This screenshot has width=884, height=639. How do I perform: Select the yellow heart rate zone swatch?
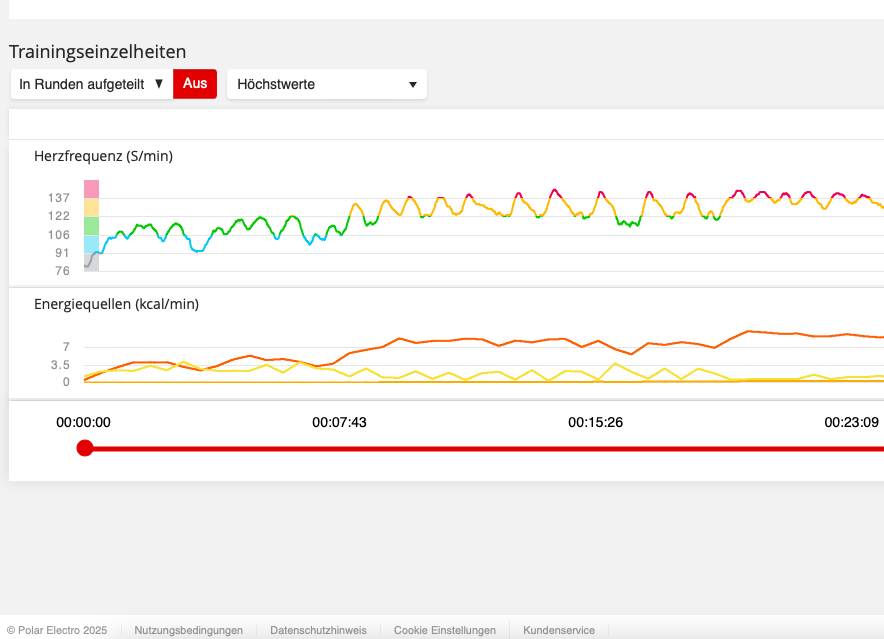pyautogui.click(x=91, y=207)
